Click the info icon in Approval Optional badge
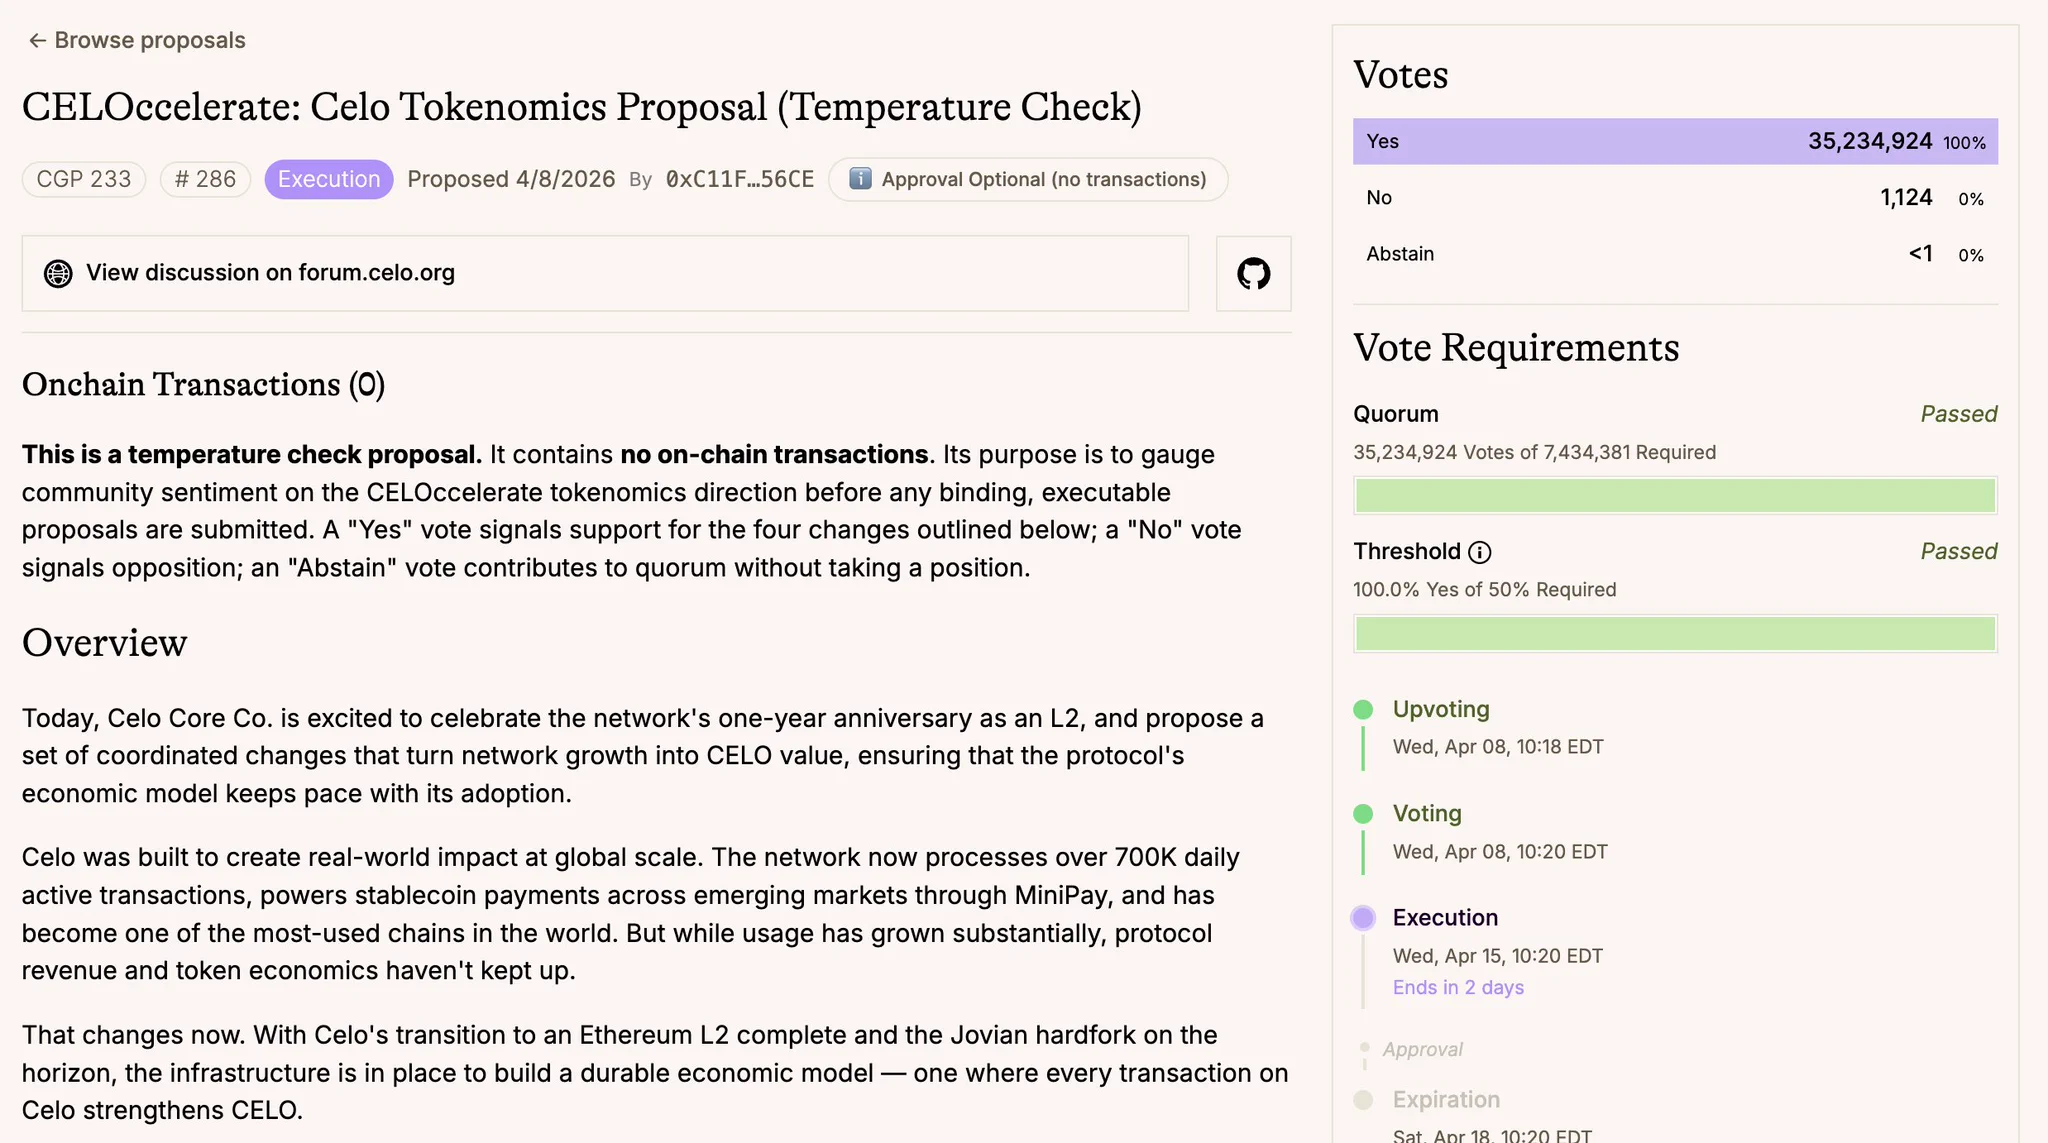 pos(860,179)
